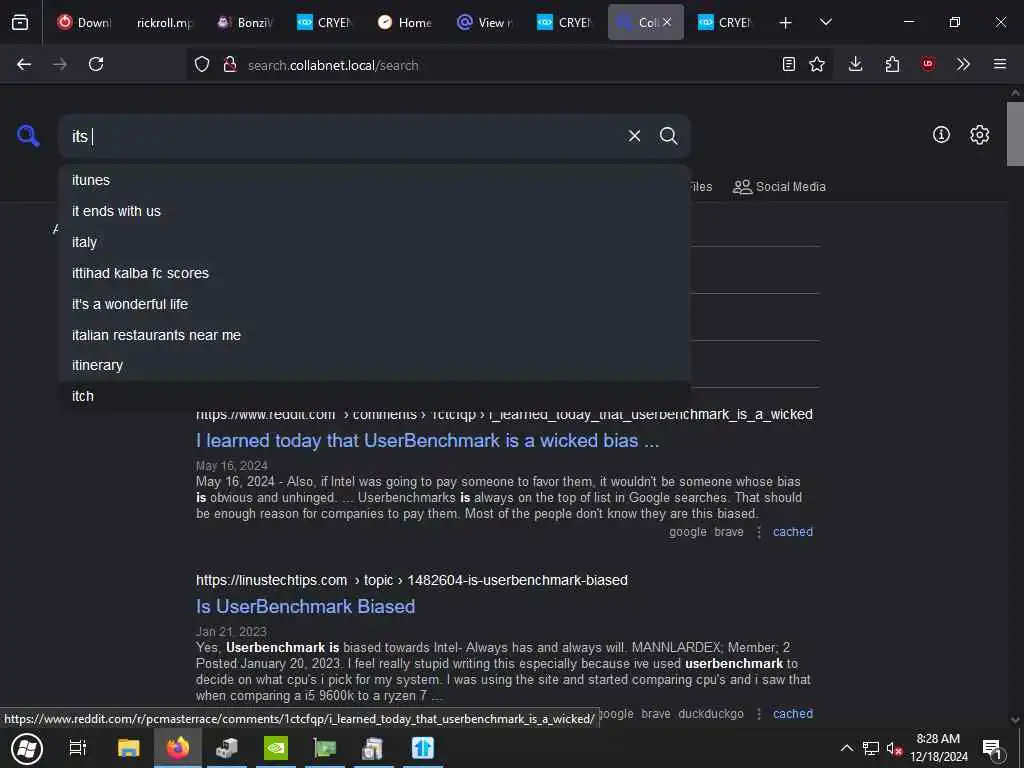
Task: Choose italy suggestion
Action: (x=374, y=242)
